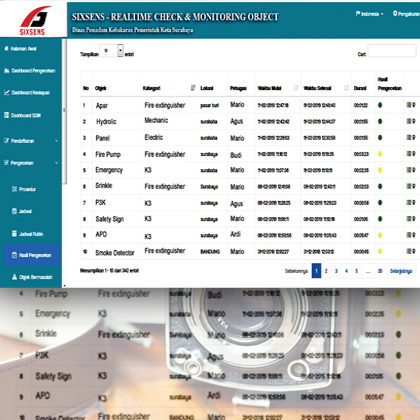Screen dimensions: 420x420
Task: Open Jadwal Rutin submenu item
Action: tap(28, 234)
